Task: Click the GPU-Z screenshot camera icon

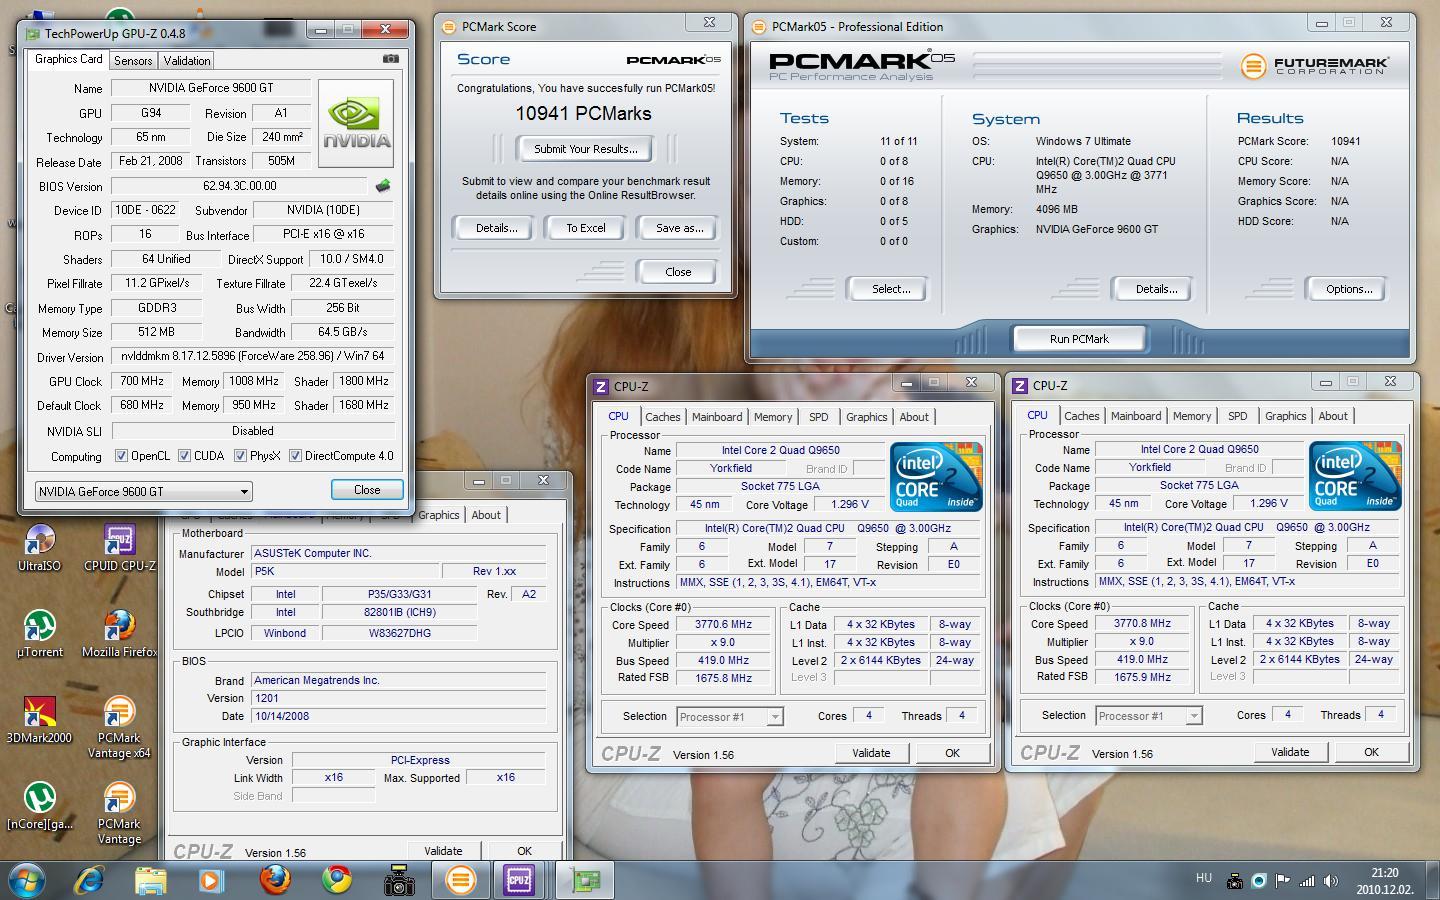Action: [x=391, y=59]
